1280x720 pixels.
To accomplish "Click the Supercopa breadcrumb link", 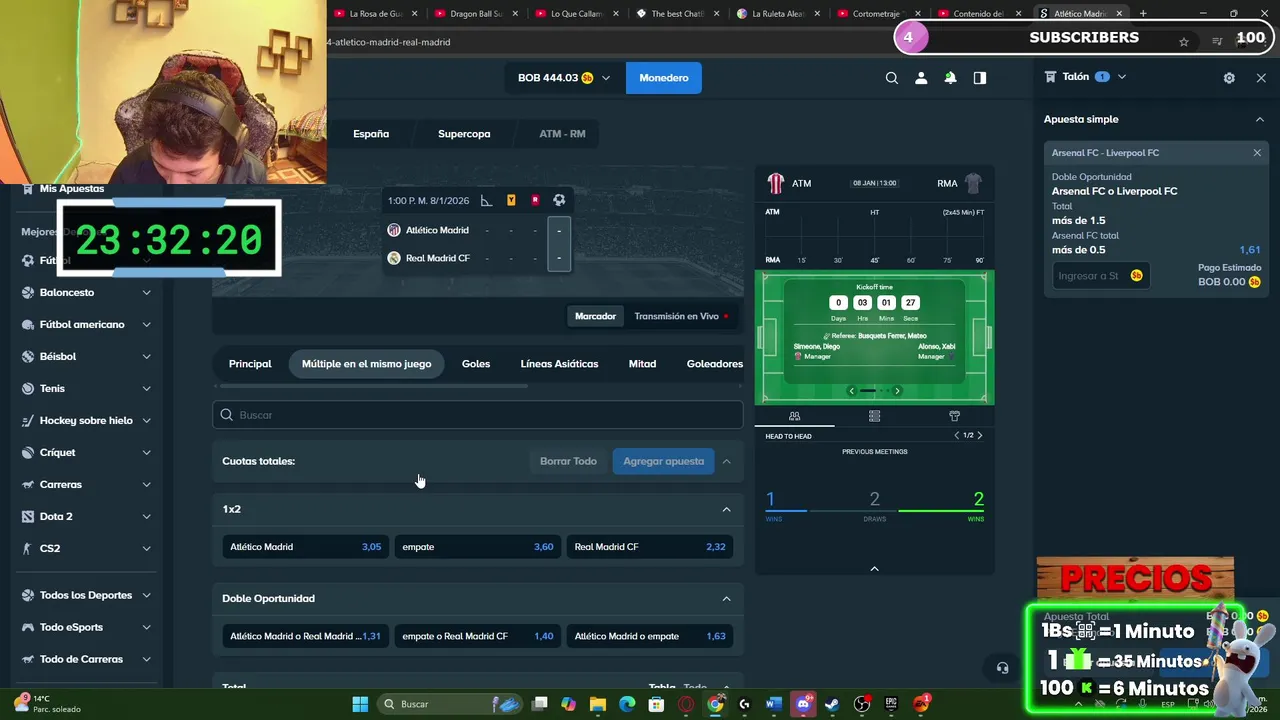I will 464,134.
